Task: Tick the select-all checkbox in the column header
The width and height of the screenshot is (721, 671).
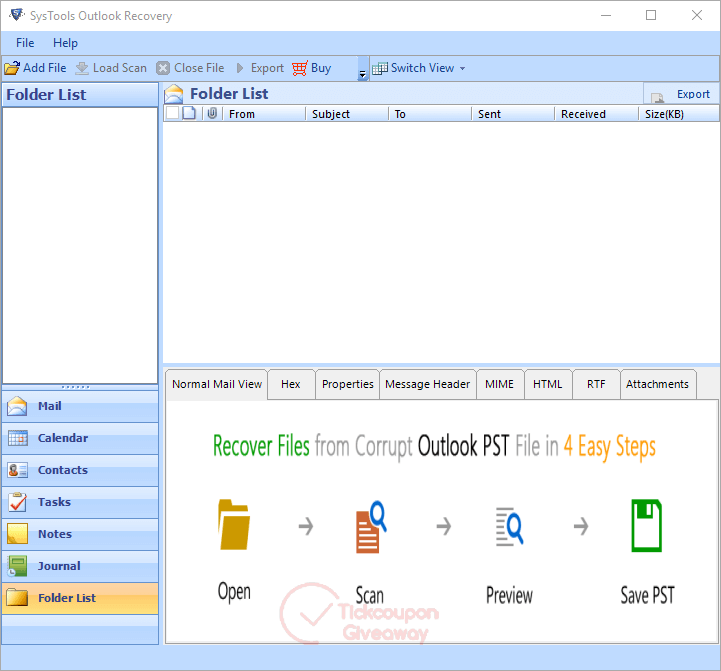Action: 172,113
